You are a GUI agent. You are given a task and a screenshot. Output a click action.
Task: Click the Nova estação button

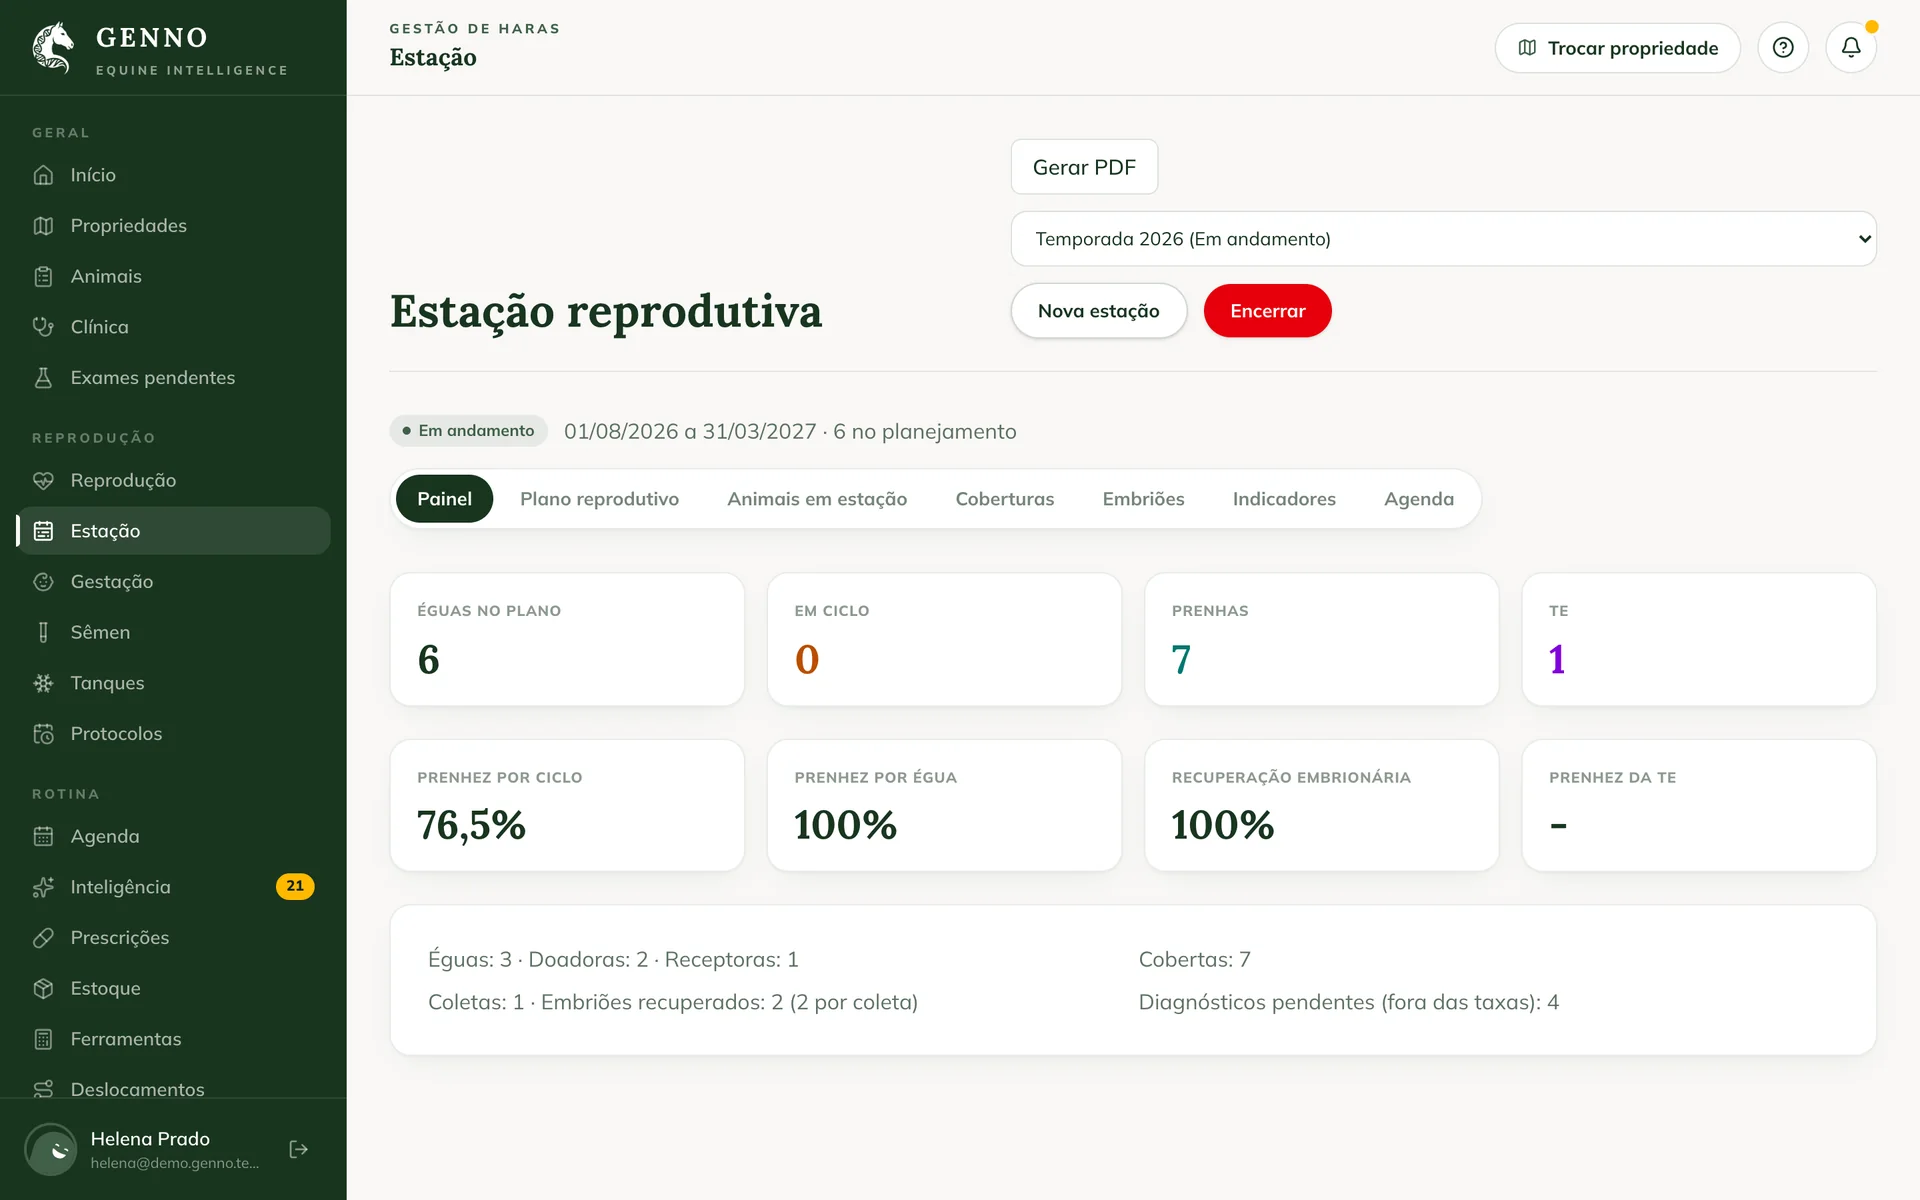tap(1098, 311)
